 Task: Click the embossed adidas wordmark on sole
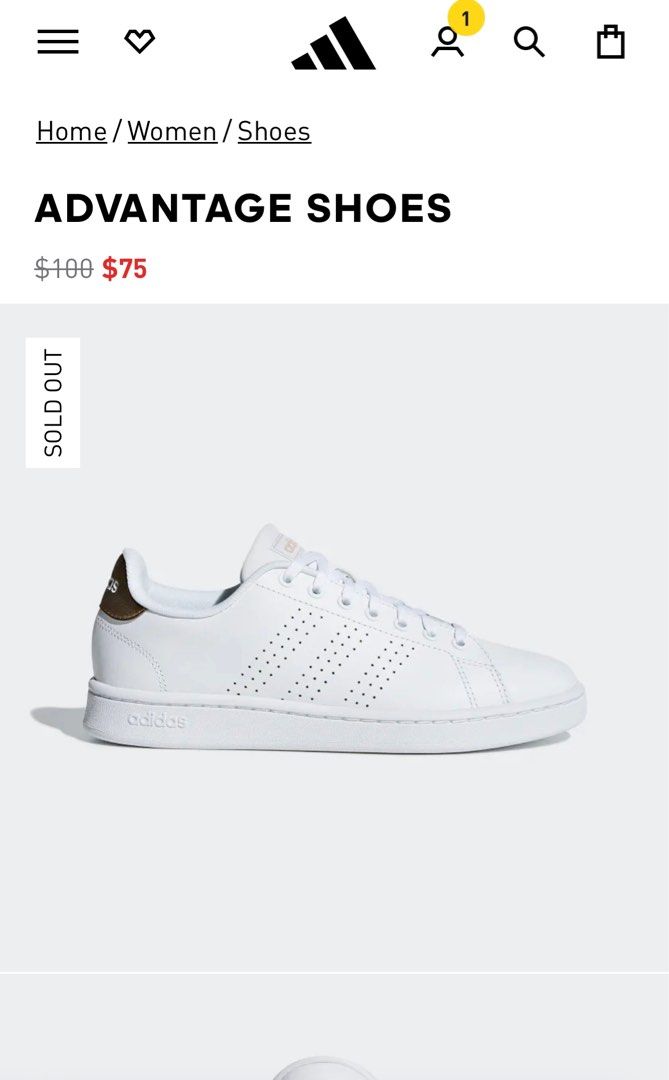coord(156,720)
